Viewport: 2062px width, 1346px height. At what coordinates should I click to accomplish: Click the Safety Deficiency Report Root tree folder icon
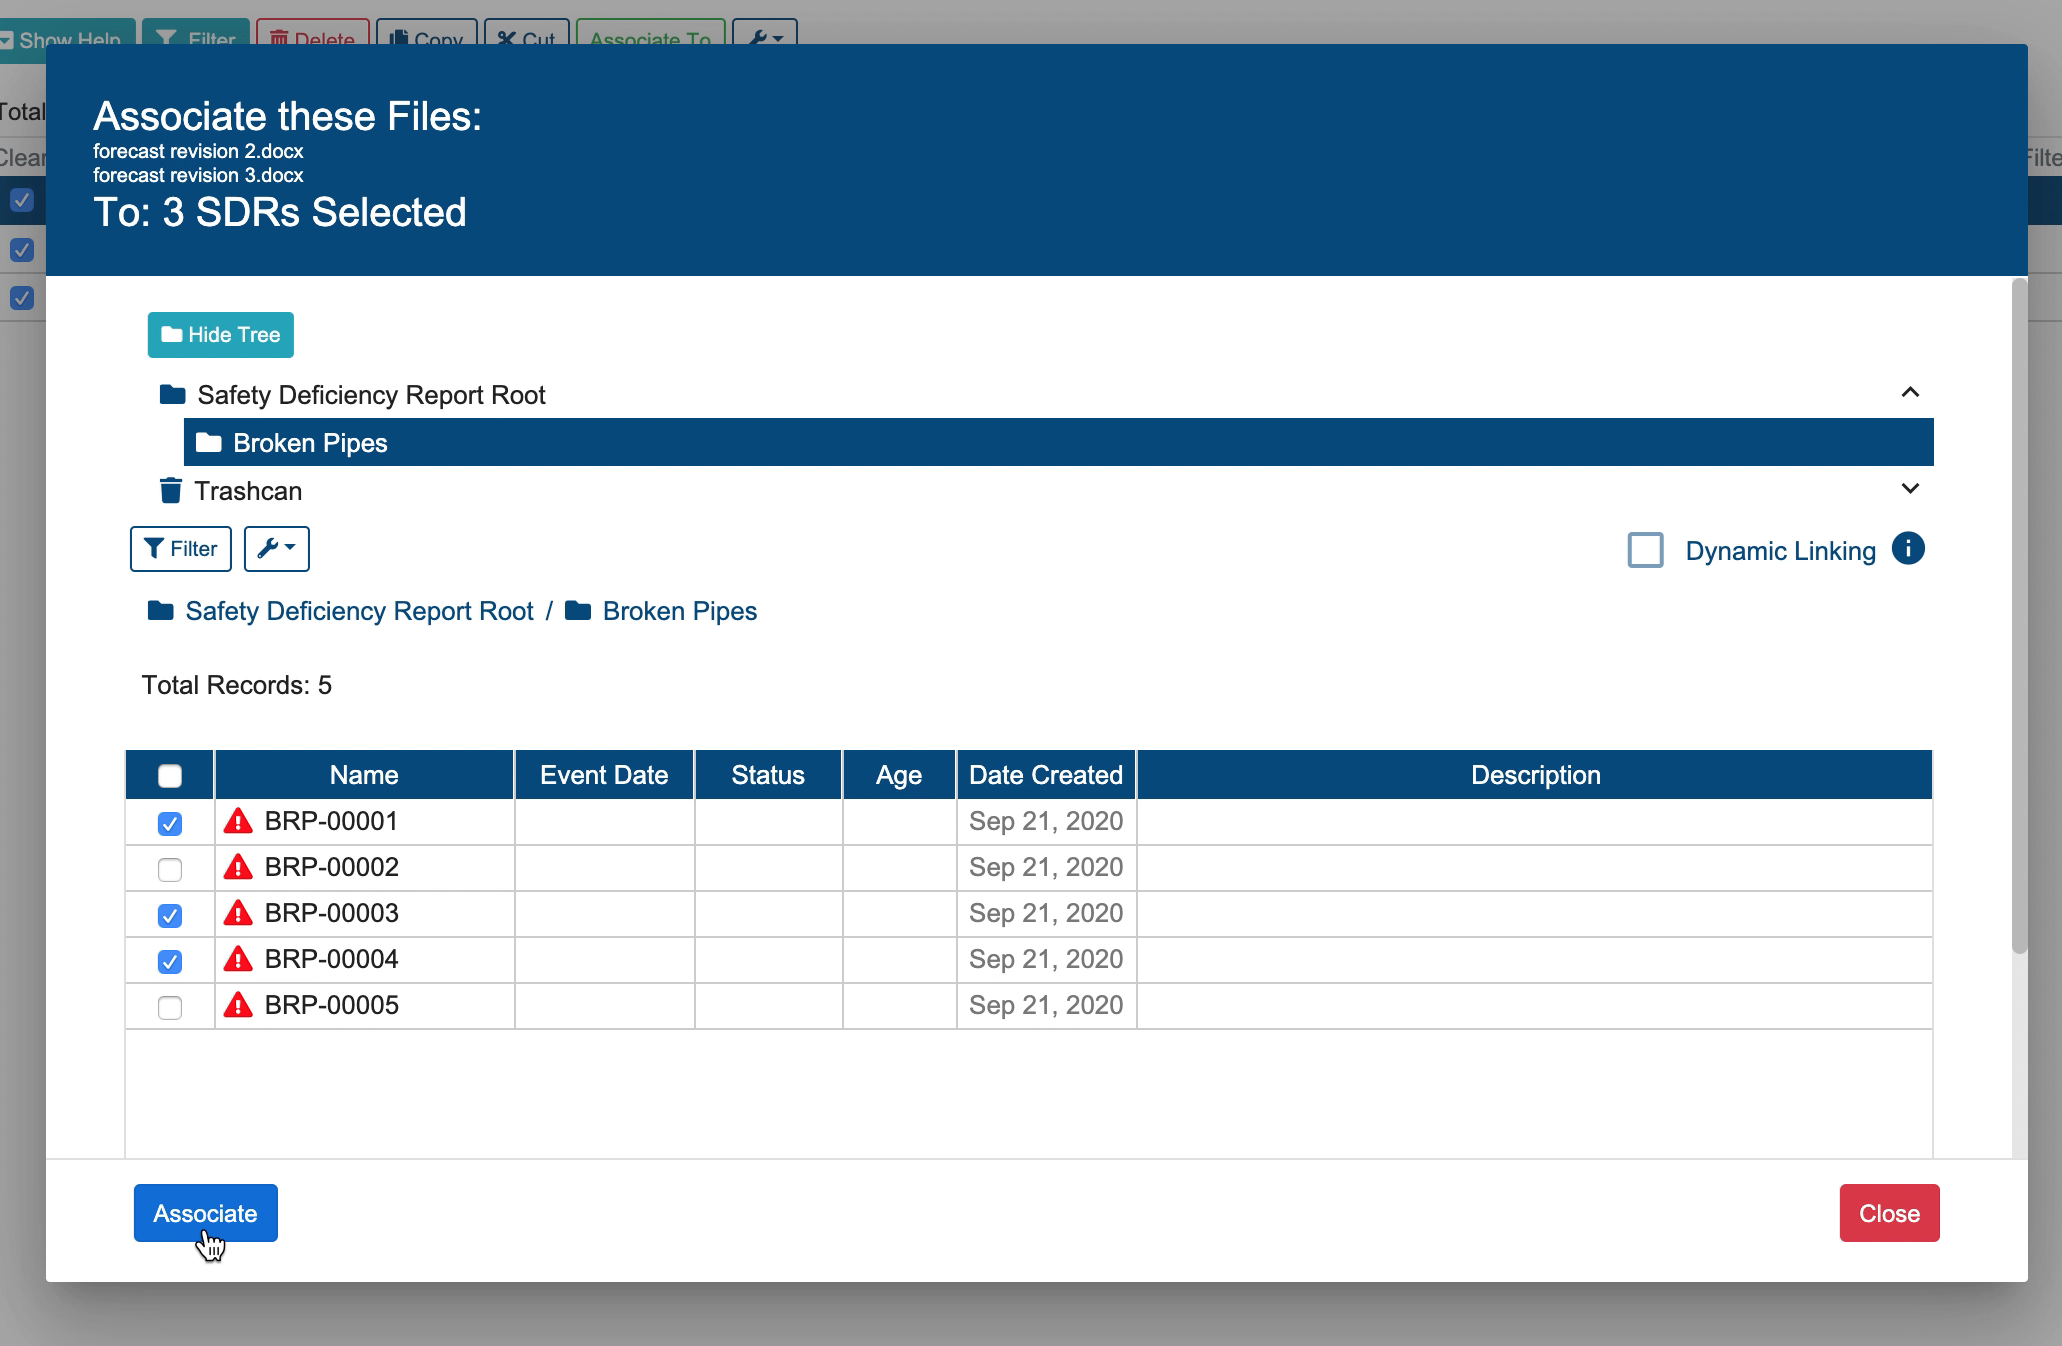point(173,394)
